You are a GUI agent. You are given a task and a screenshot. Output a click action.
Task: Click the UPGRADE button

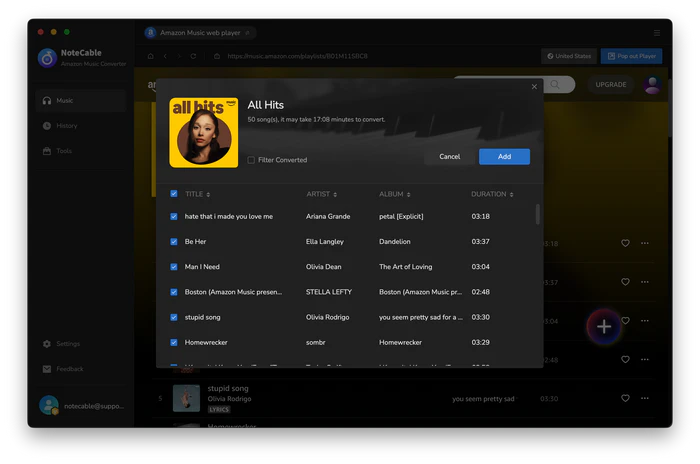(610, 84)
